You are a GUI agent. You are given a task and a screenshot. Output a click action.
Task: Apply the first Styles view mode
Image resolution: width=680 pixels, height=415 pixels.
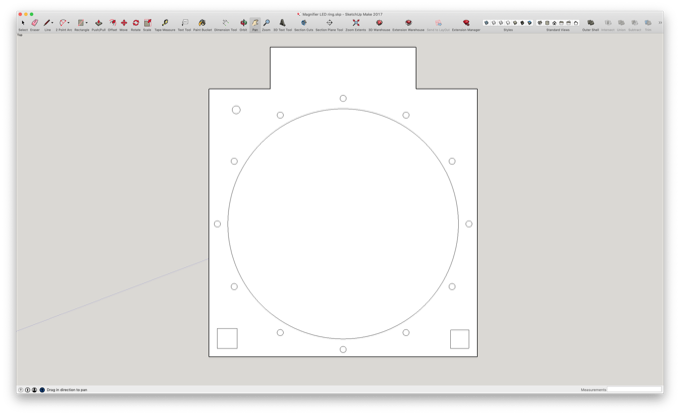486,23
